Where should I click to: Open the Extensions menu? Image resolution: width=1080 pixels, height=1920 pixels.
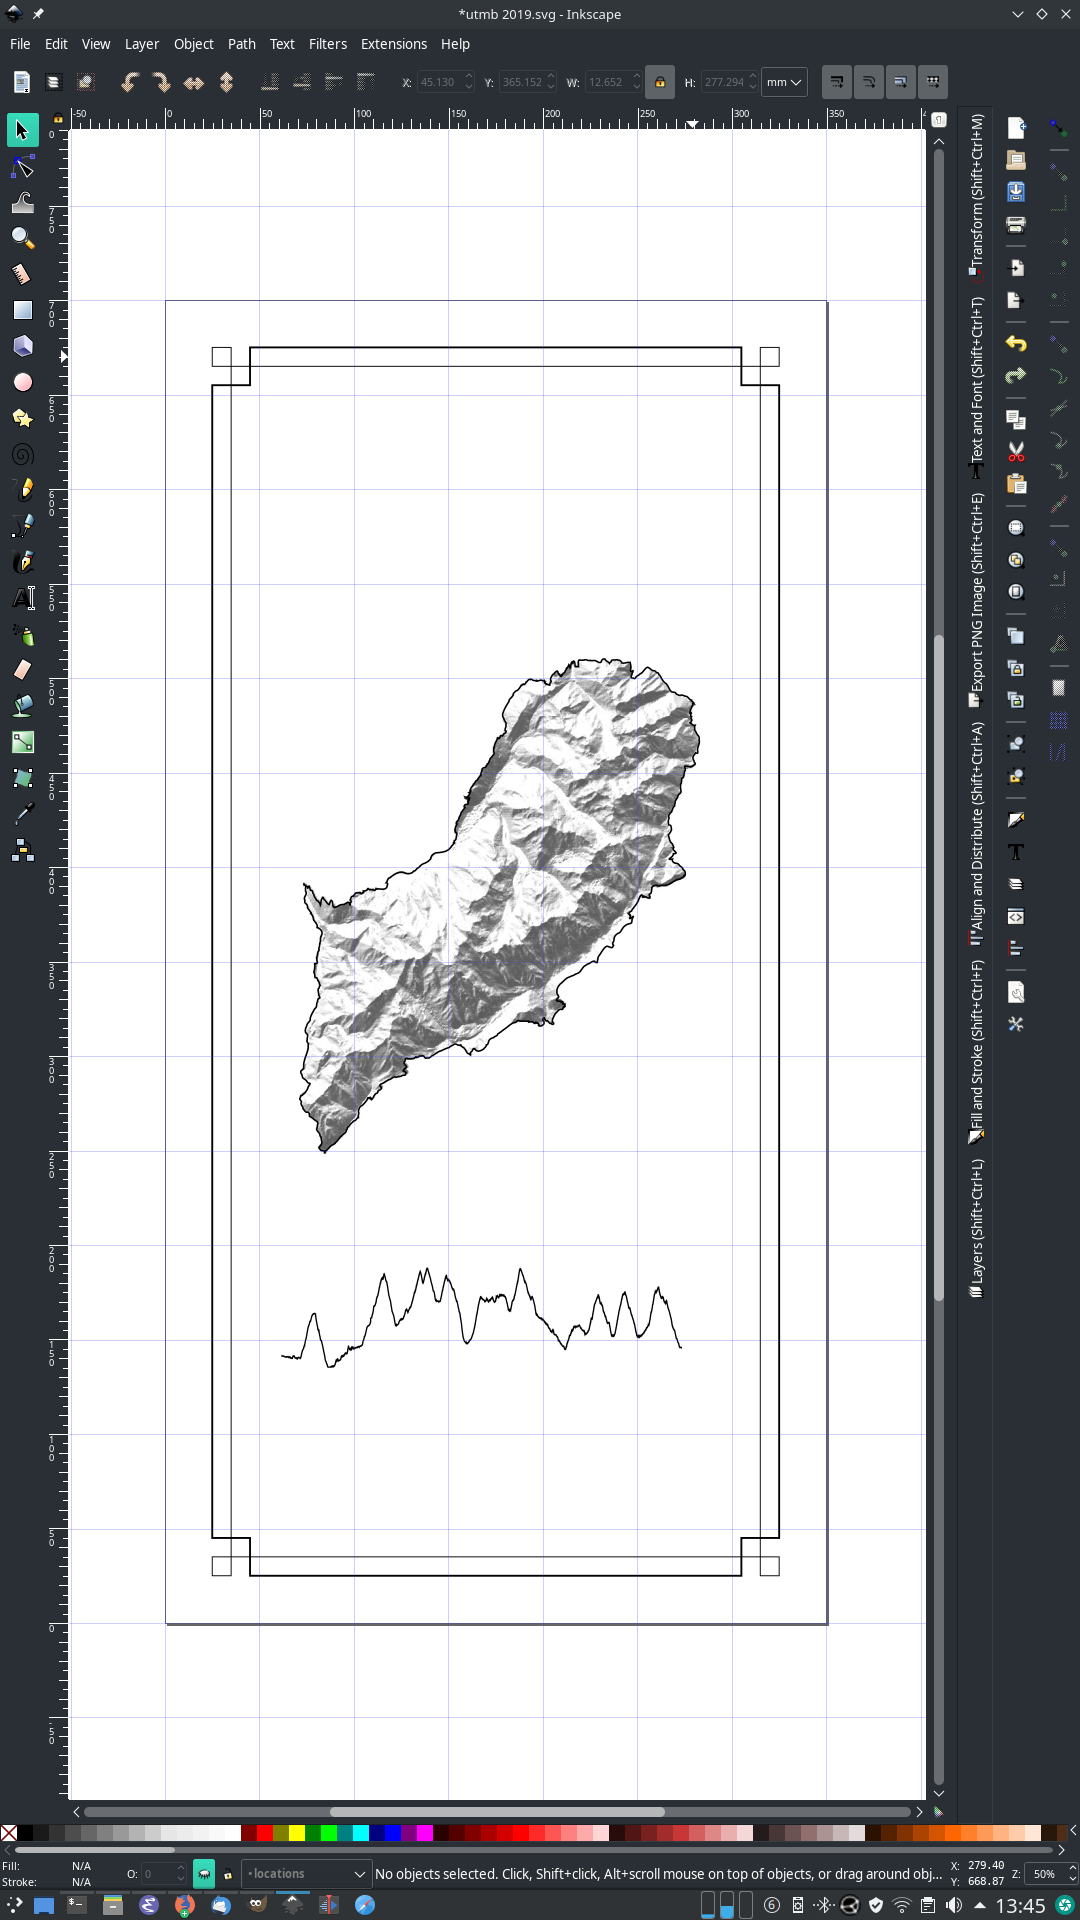[x=394, y=44]
